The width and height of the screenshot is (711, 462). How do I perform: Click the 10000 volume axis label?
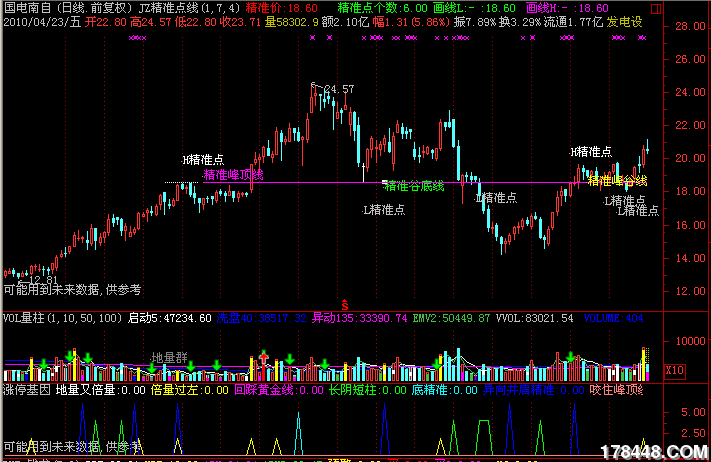coord(691,341)
